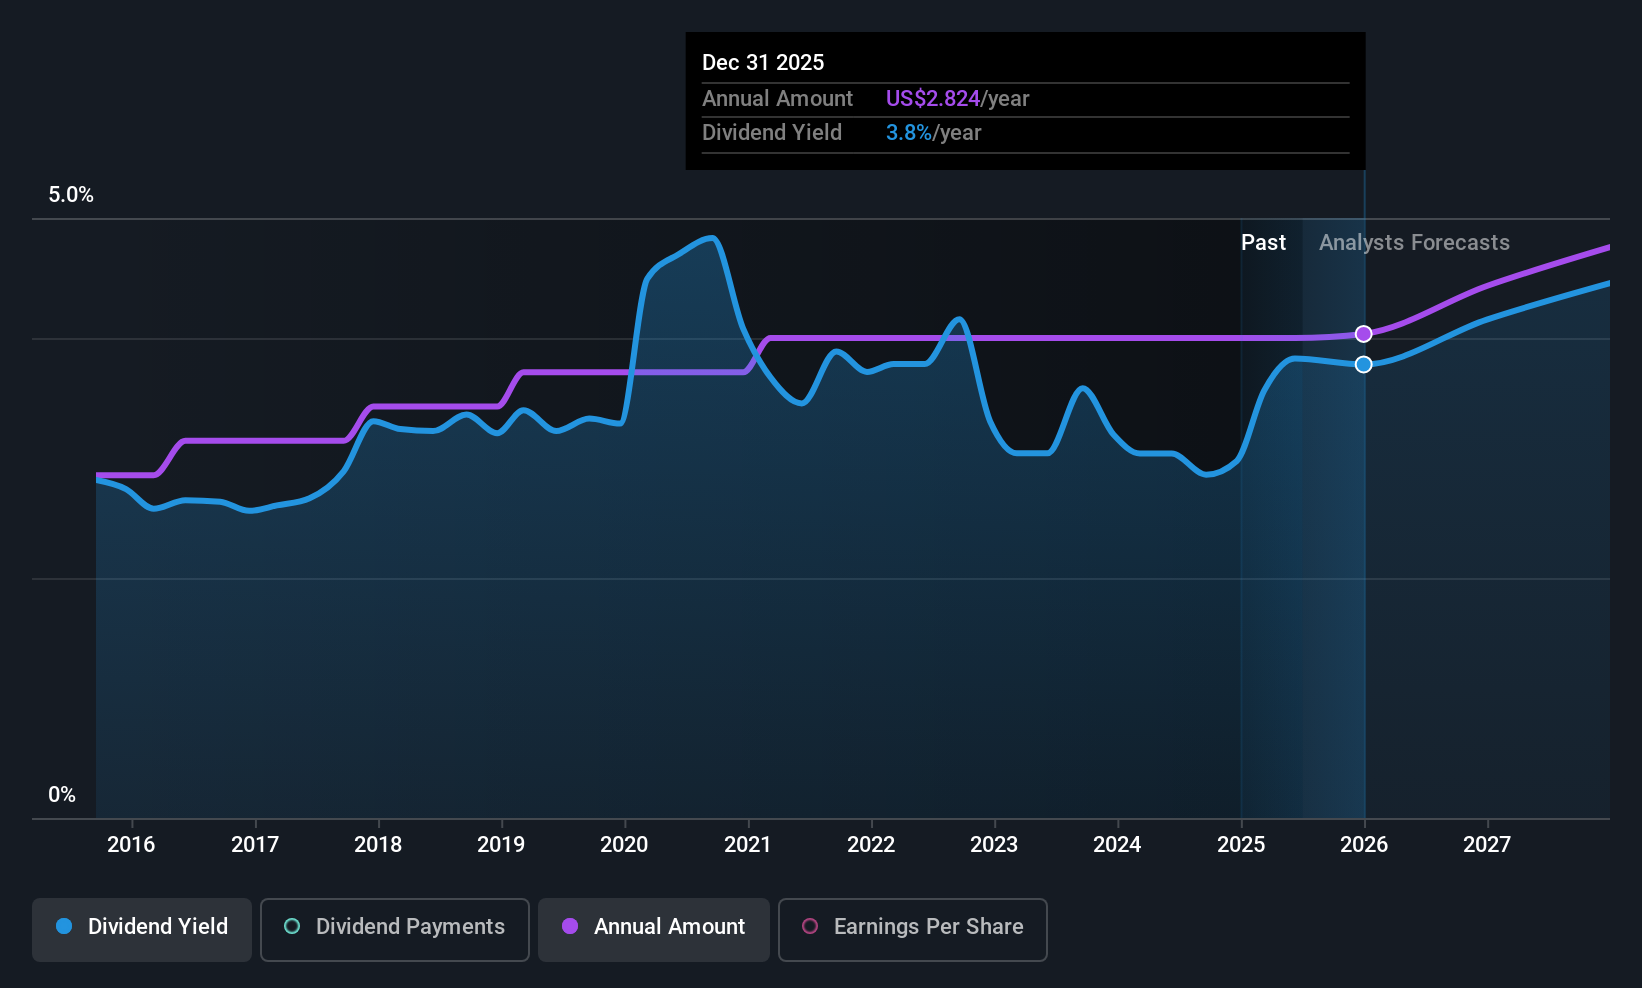Click the 5.0% y-axis label
Image resolution: width=1642 pixels, height=988 pixels.
71,195
